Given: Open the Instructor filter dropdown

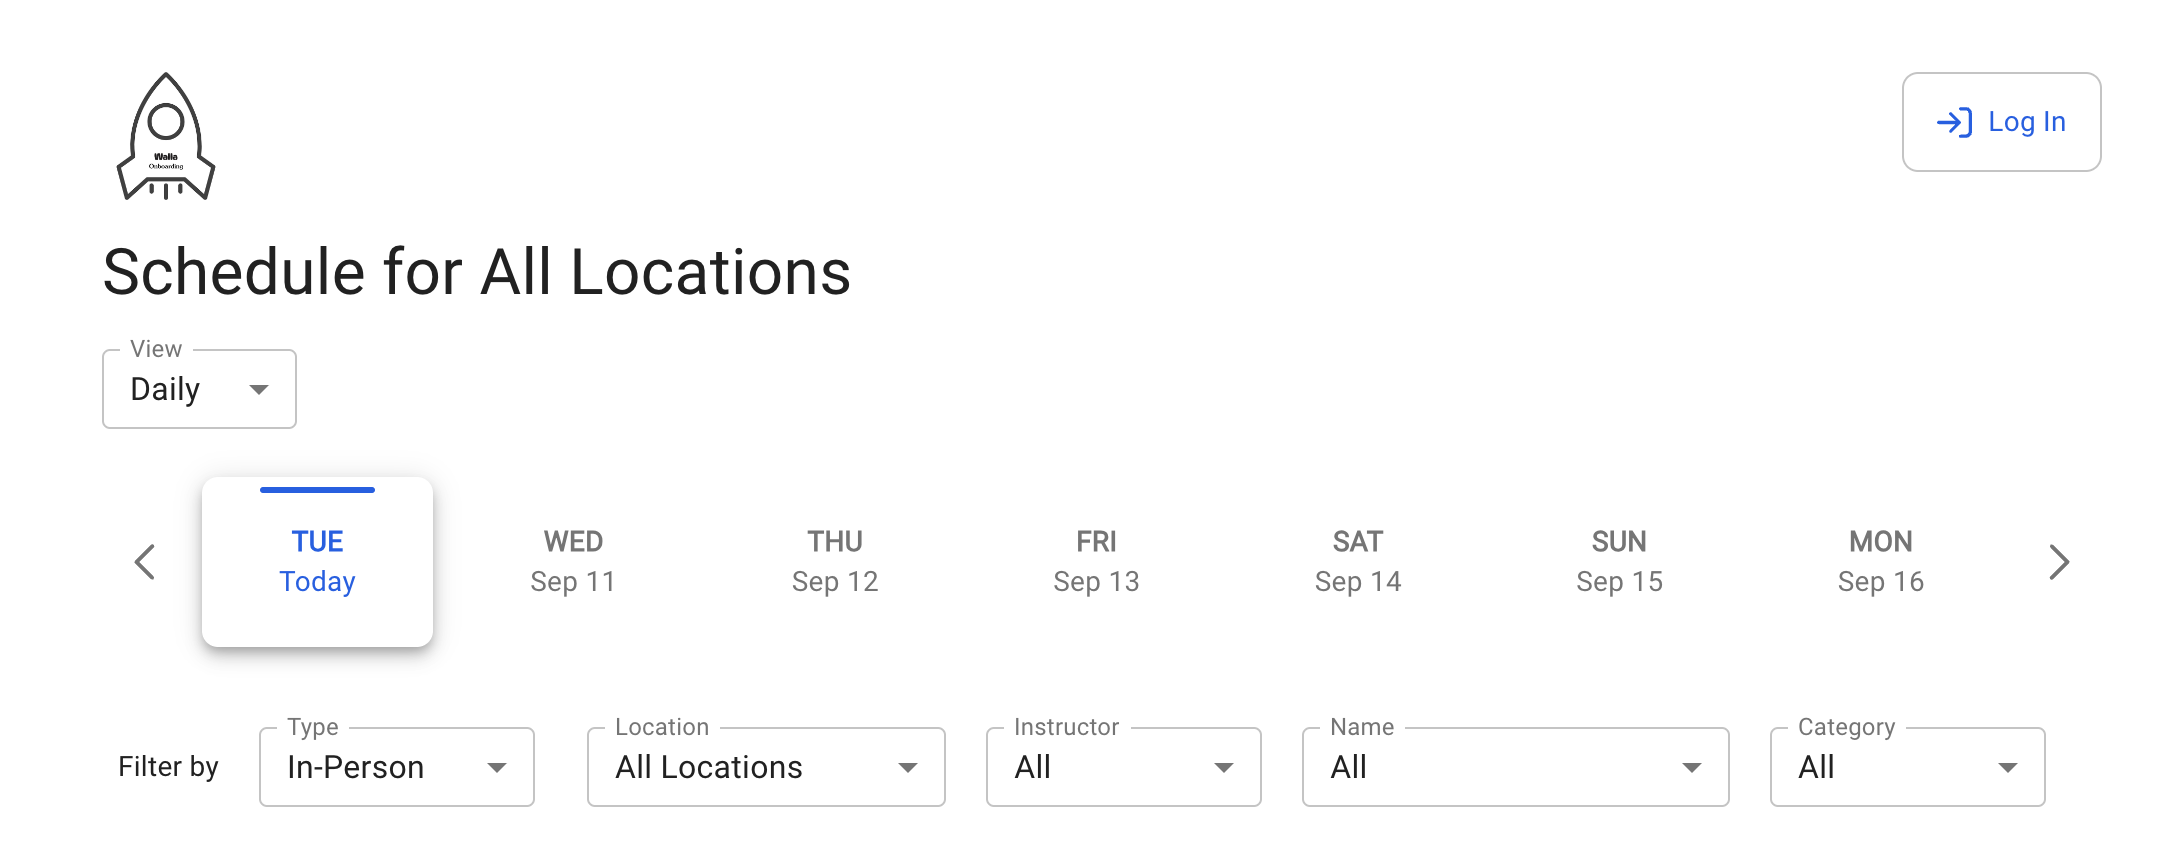Looking at the screenshot, I should (1123, 767).
